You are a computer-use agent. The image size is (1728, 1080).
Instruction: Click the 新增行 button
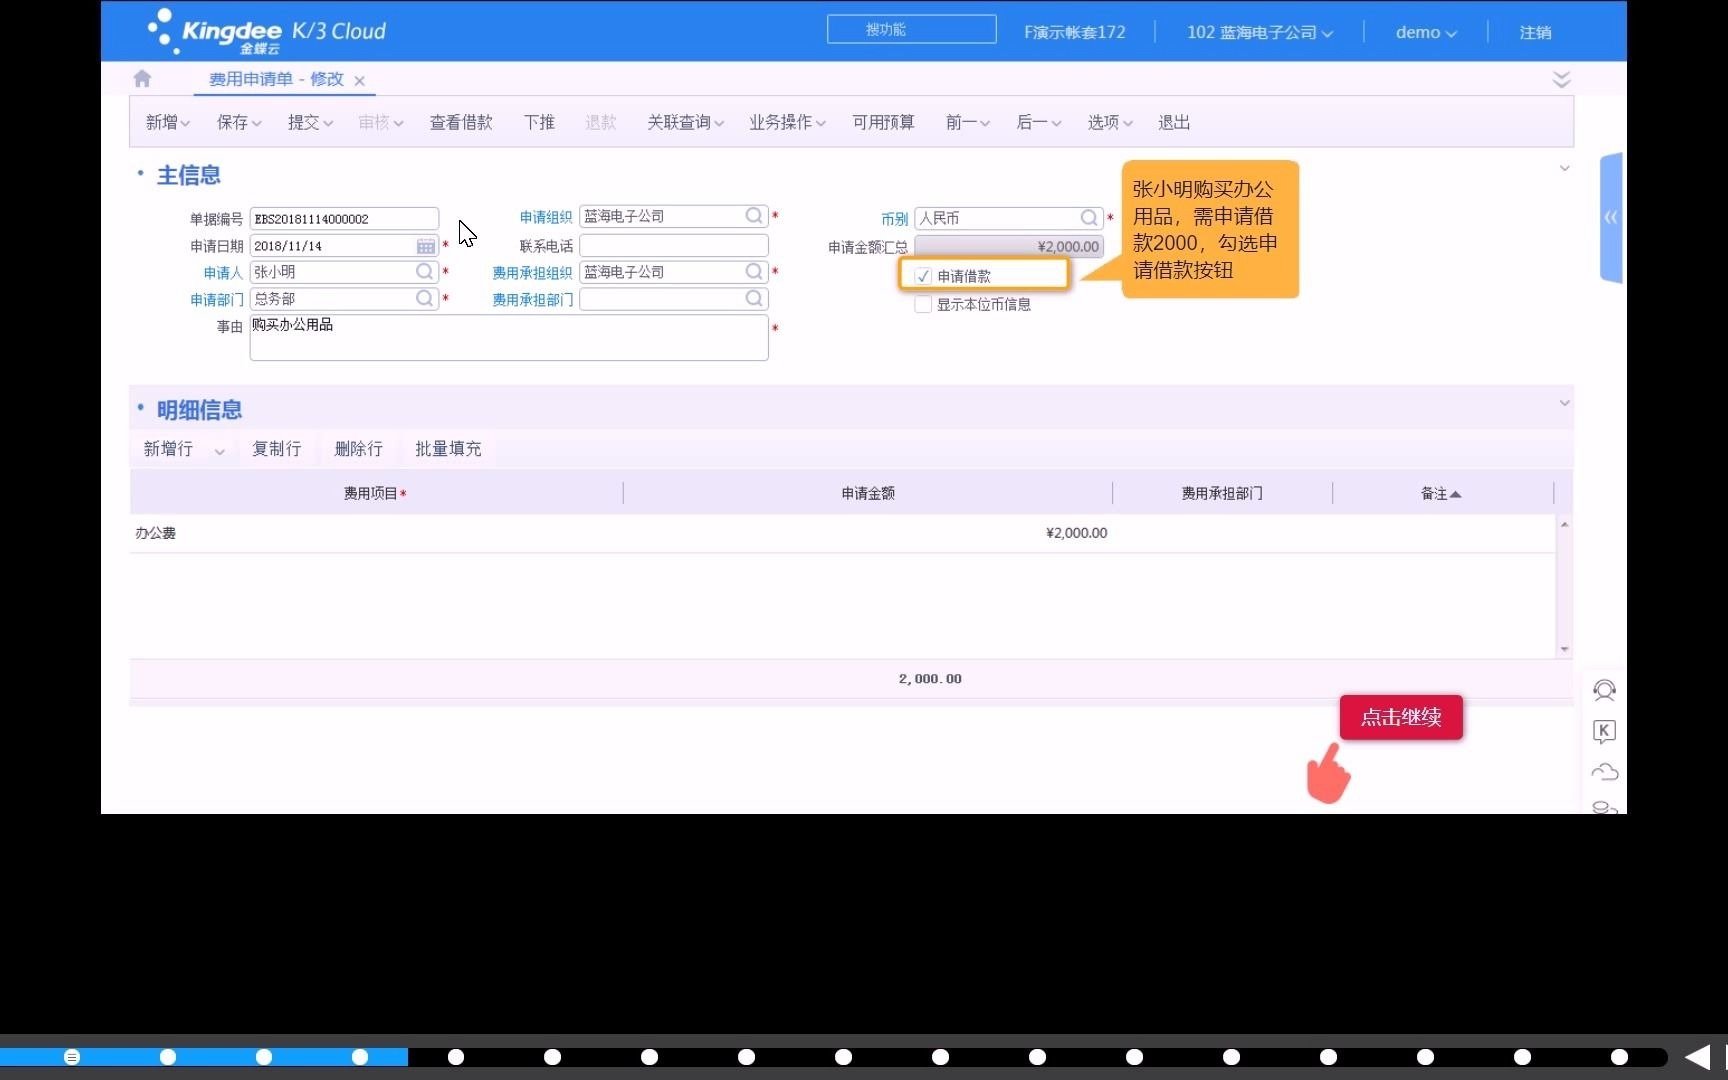(x=168, y=449)
